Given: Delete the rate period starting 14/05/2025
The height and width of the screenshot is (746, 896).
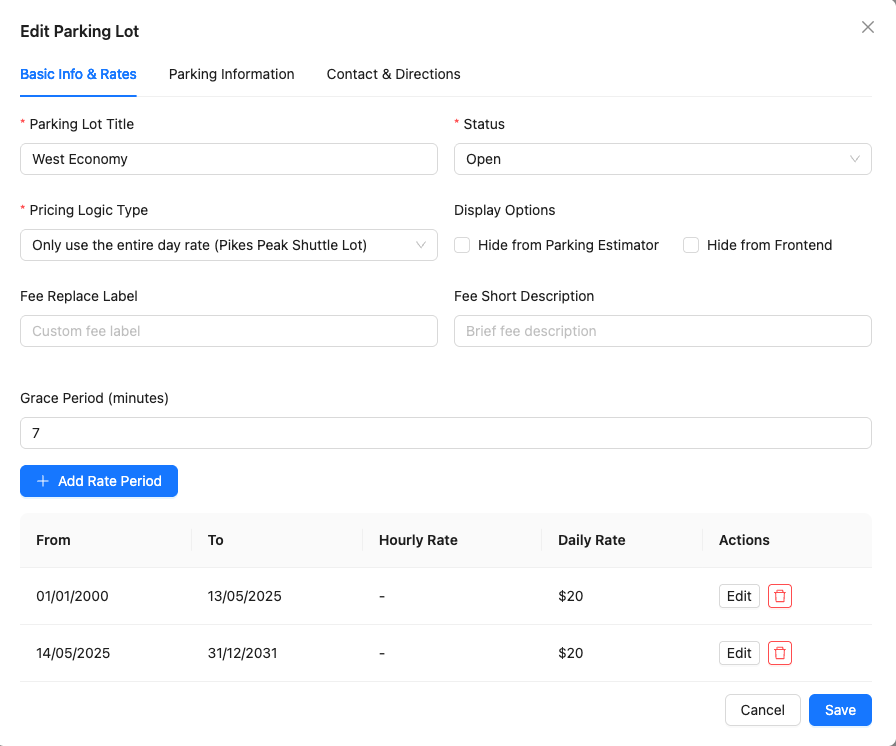Looking at the screenshot, I should tap(780, 653).
